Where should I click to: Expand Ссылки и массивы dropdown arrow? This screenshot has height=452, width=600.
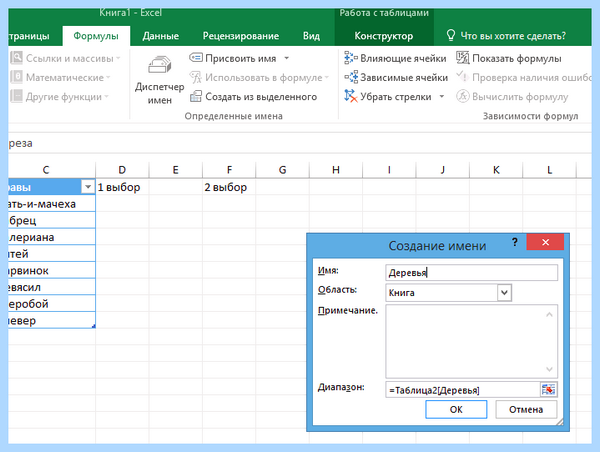pos(118,58)
